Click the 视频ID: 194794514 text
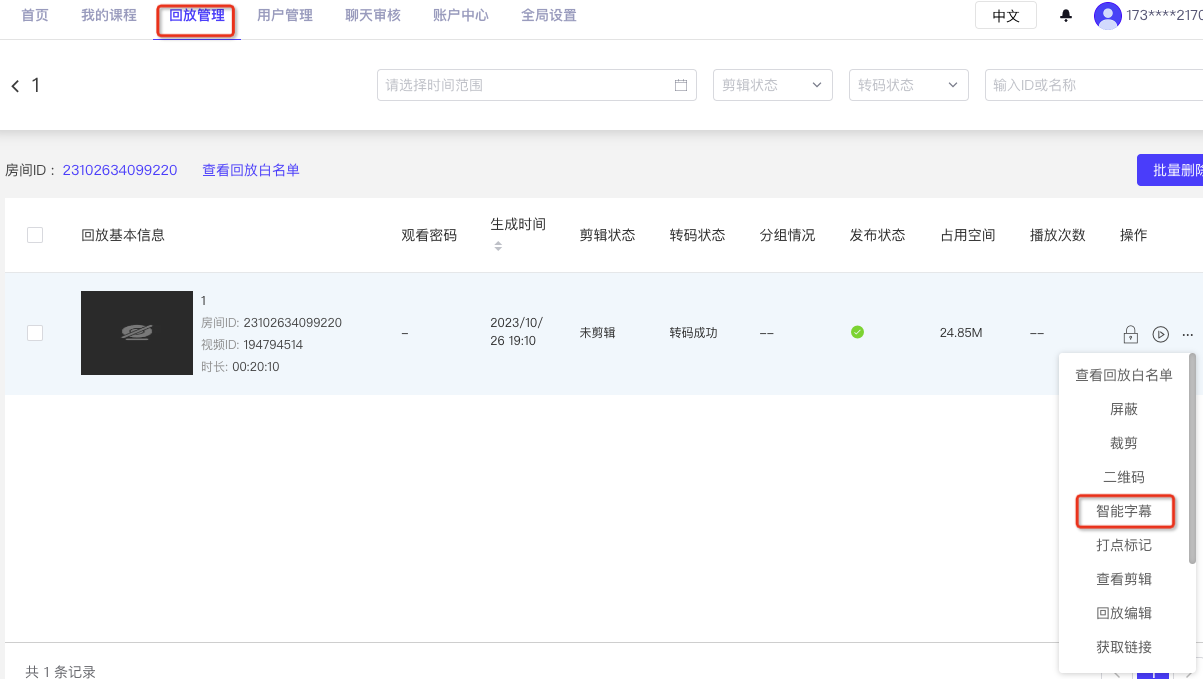This screenshot has height=679, width=1203. pyautogui.click(x=252, y=345)
